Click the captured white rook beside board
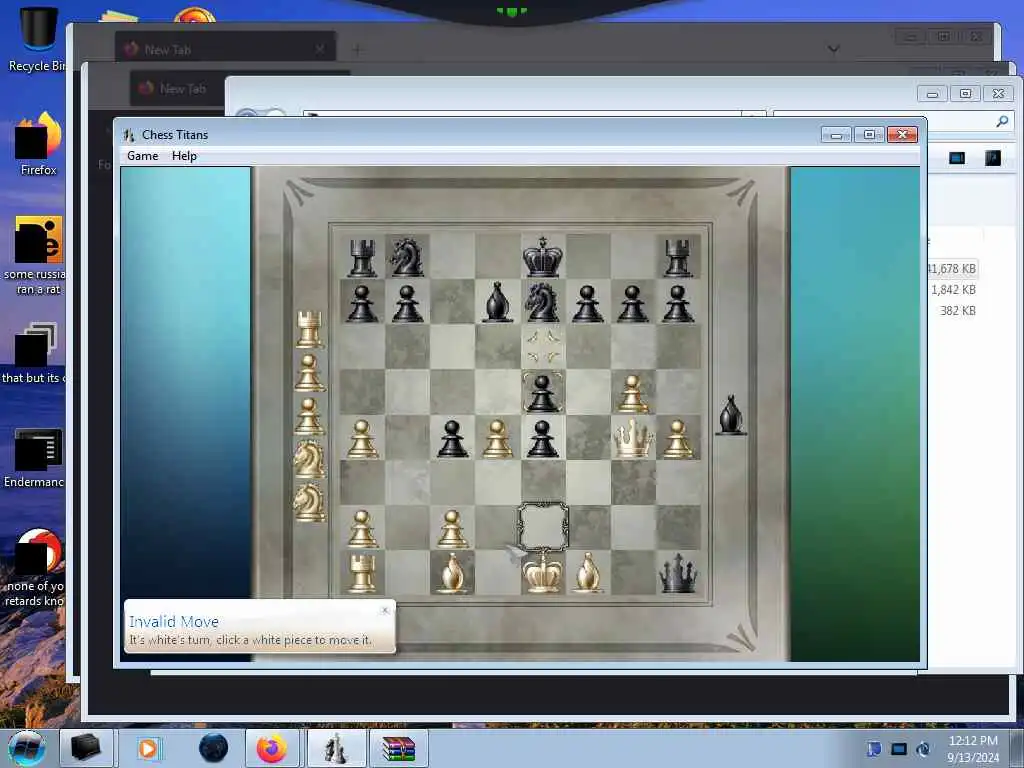 pos(309,329)
